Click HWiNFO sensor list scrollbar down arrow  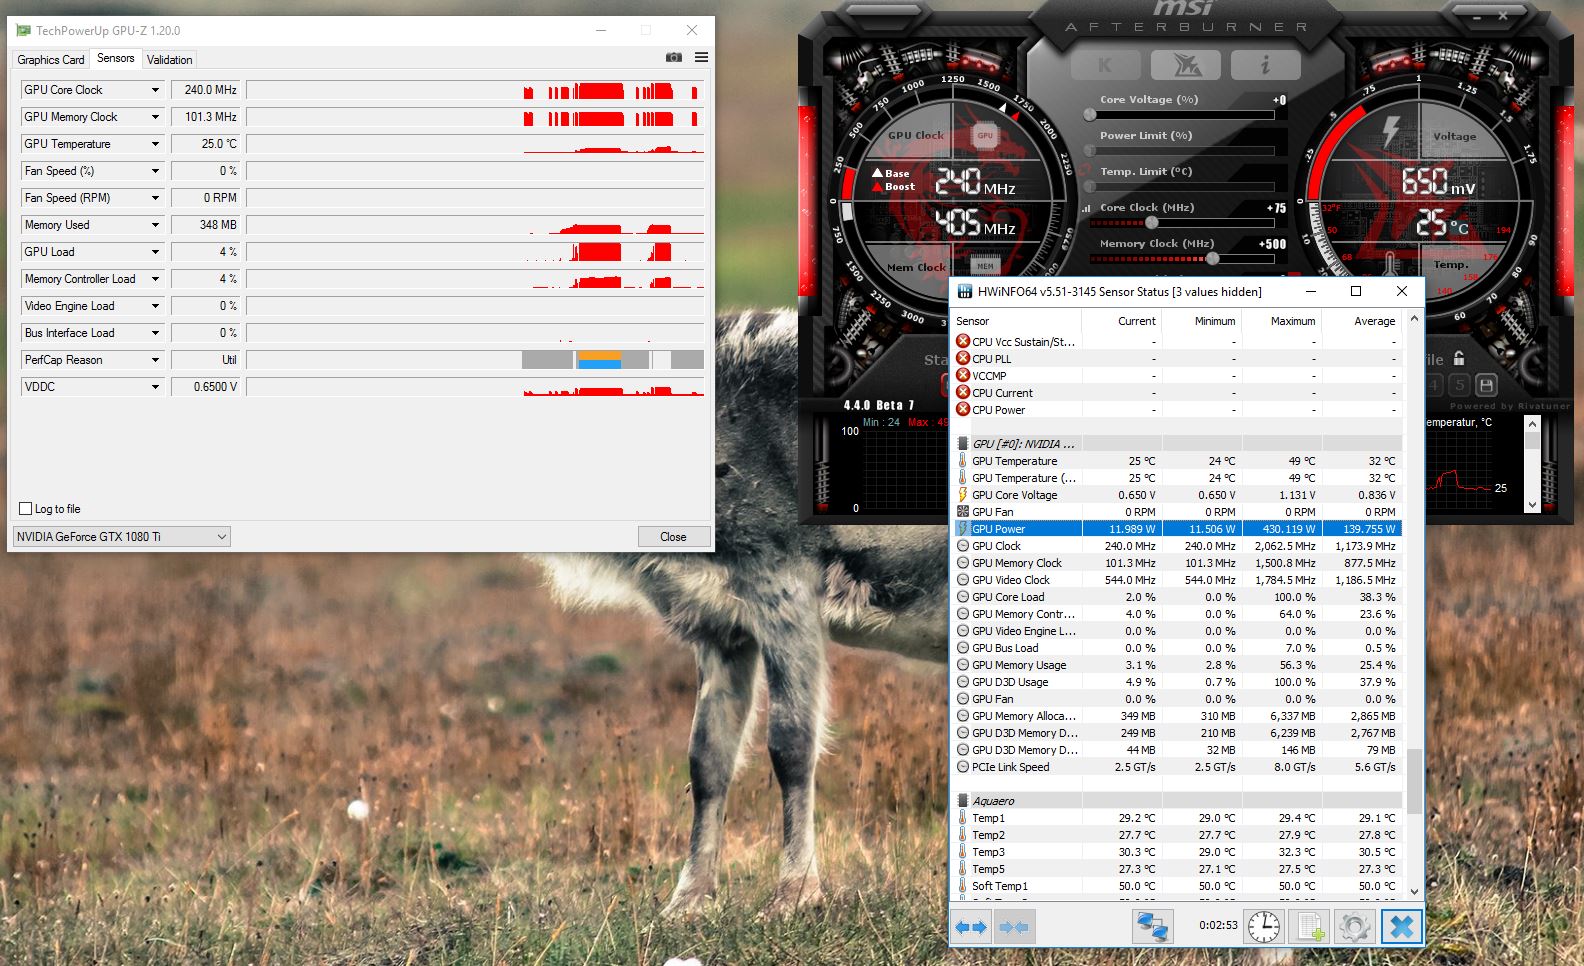[1414, 891]
